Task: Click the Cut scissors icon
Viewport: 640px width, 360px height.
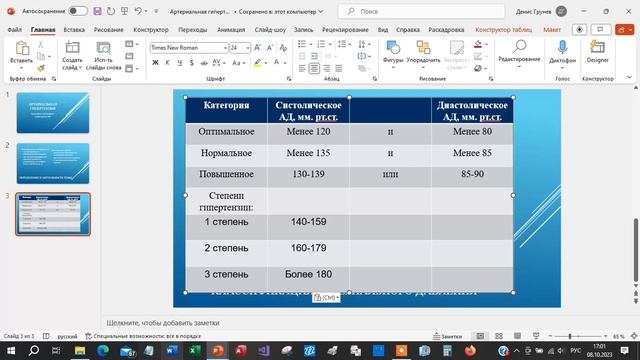Action: [x=40, y=44]
